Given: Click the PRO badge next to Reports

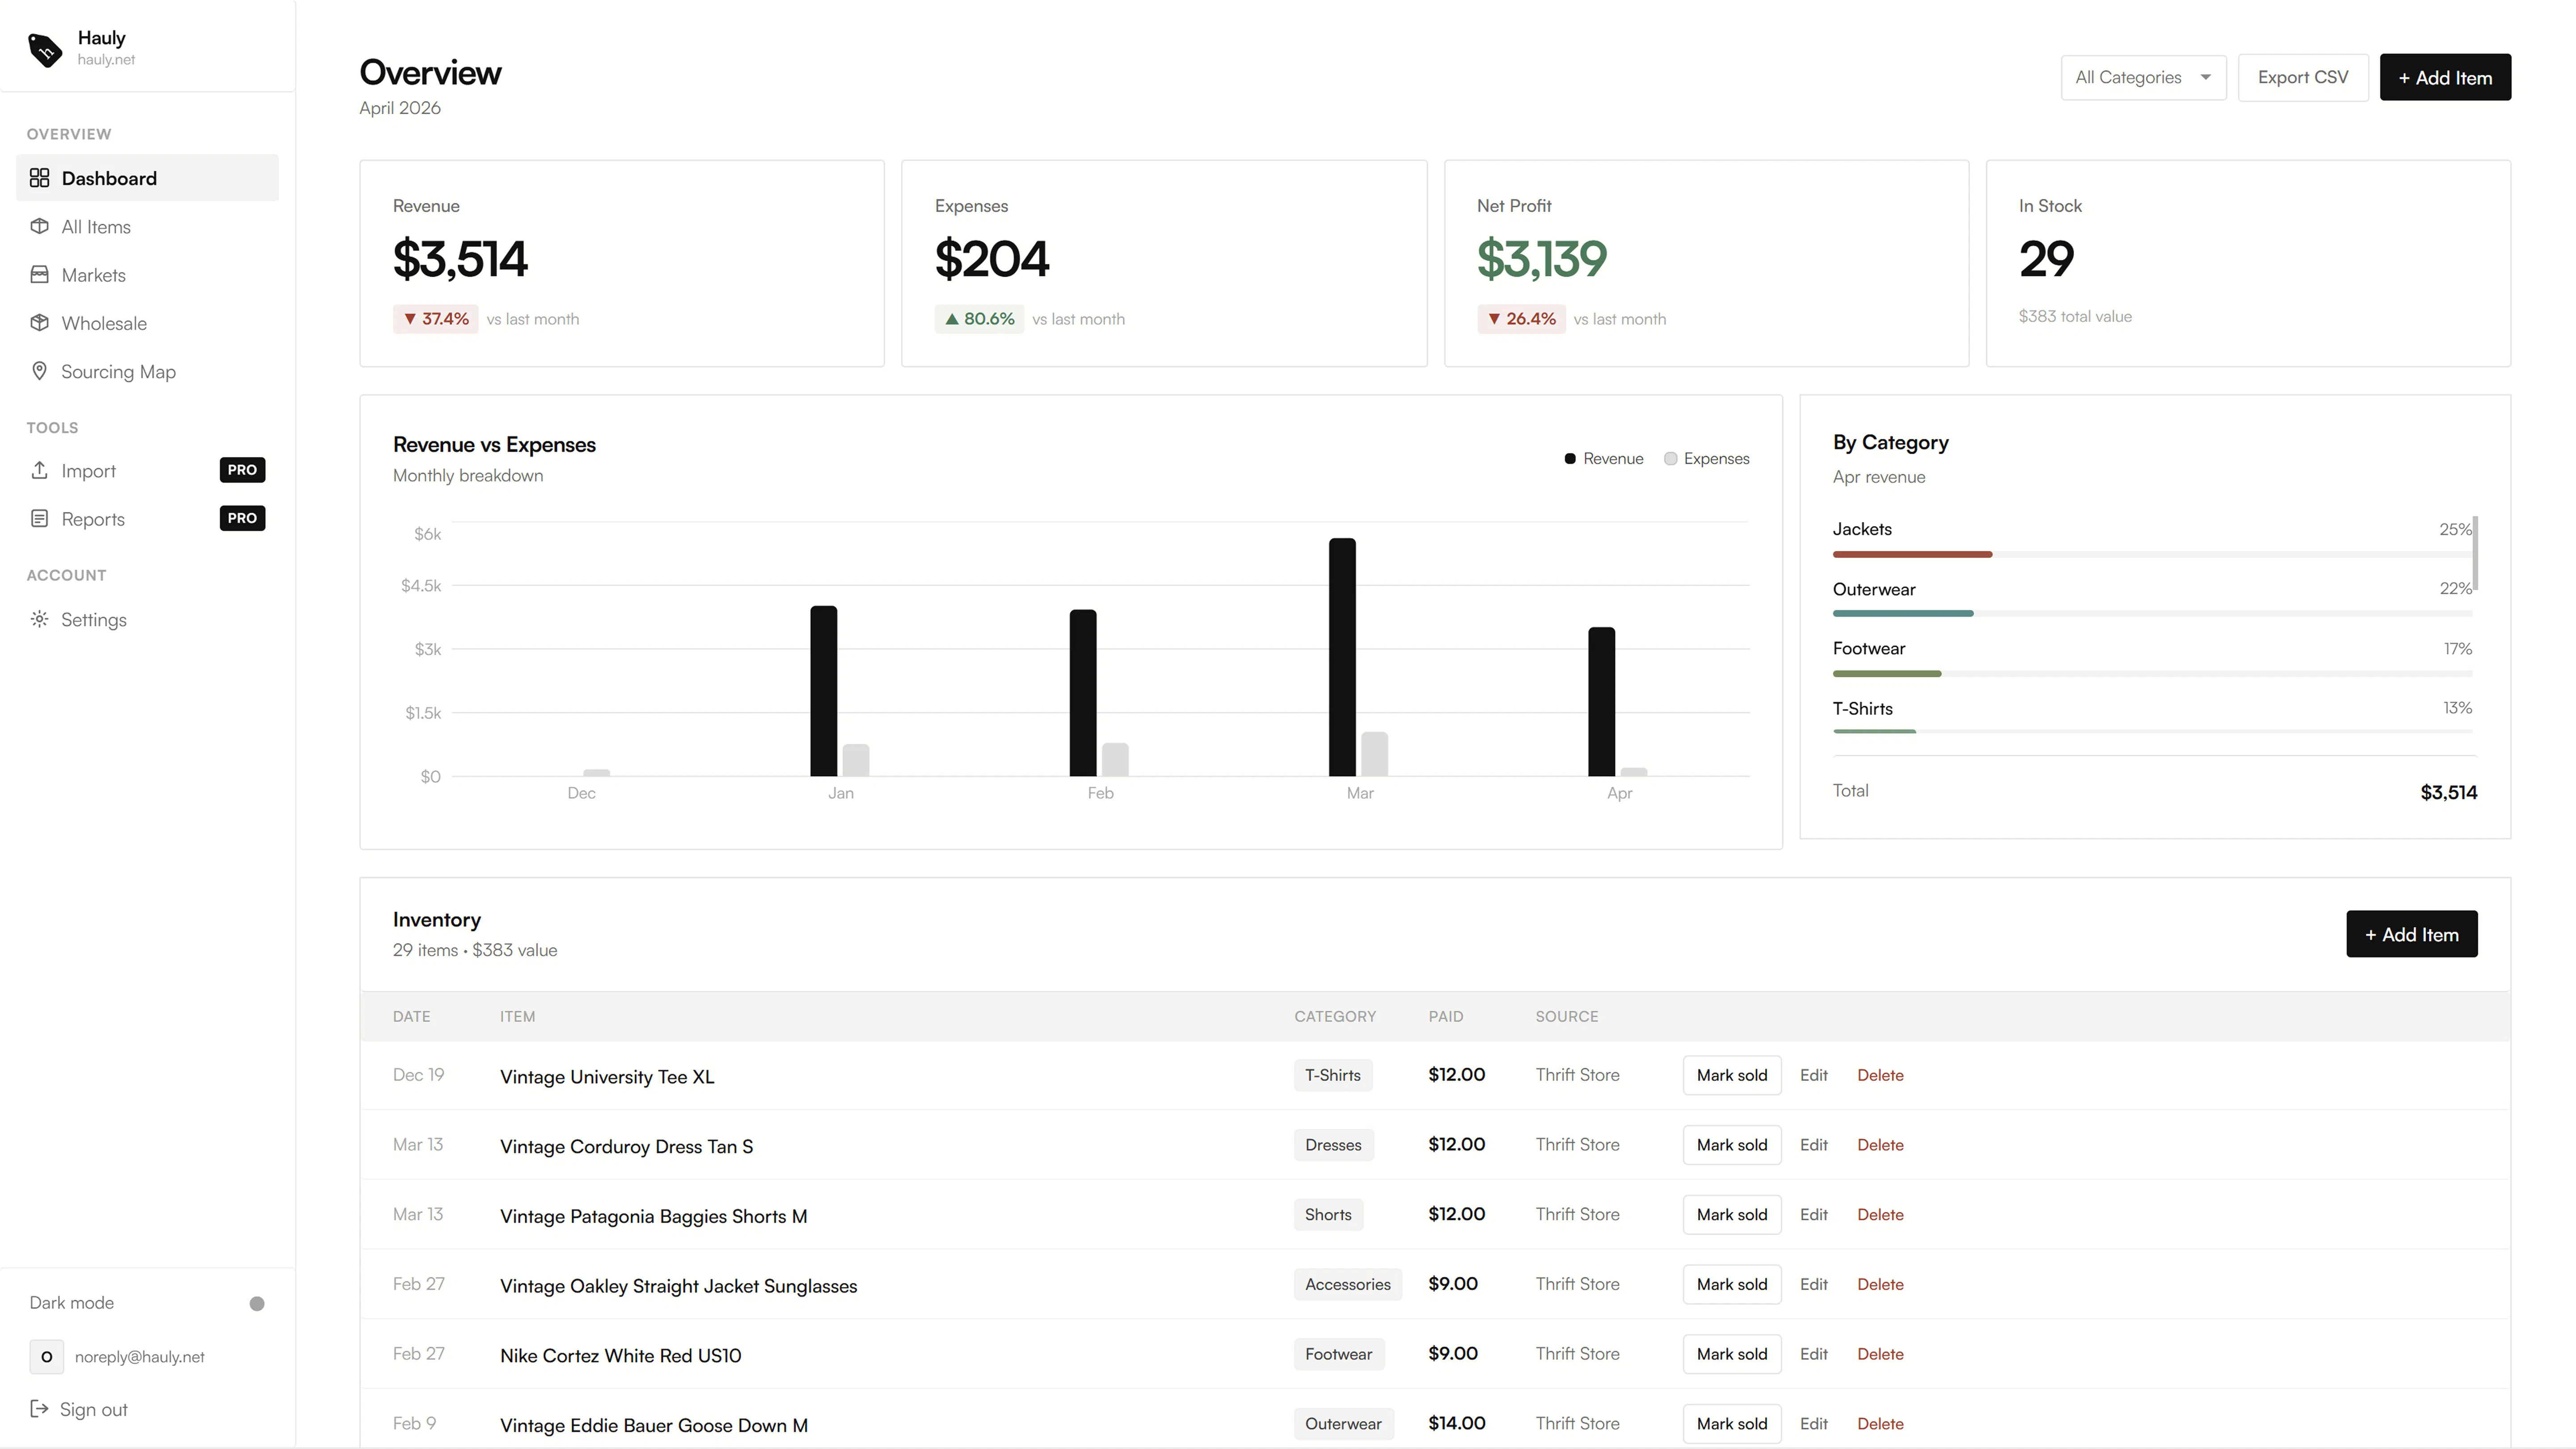Looking at the screenshot, I should tap(242, 518).
